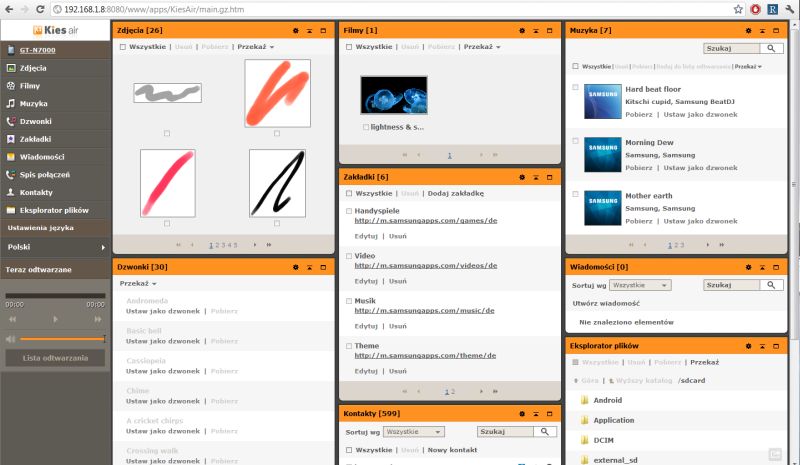Screen dimensions: 800x465
Task: Click the Kontakty person icon in sidebar
Action: click(x=10, y=192)
